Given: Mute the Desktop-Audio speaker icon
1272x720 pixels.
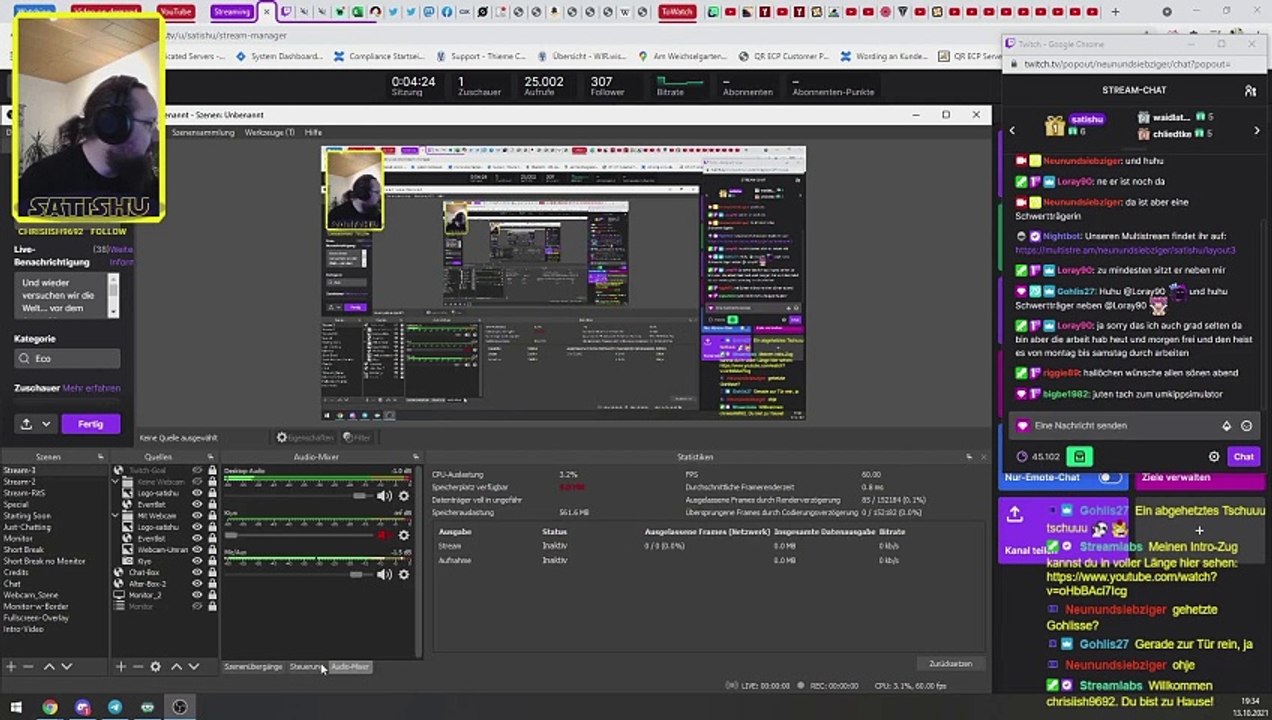Looking at the screenshot, I should coord(384,496).
